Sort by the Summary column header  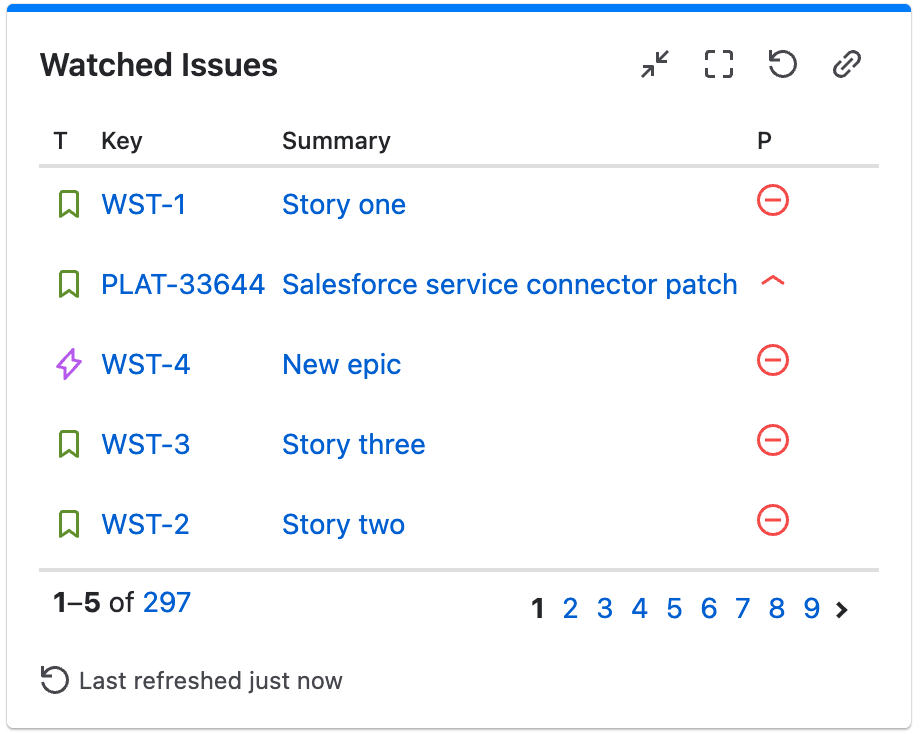click(x=336, y=141)
